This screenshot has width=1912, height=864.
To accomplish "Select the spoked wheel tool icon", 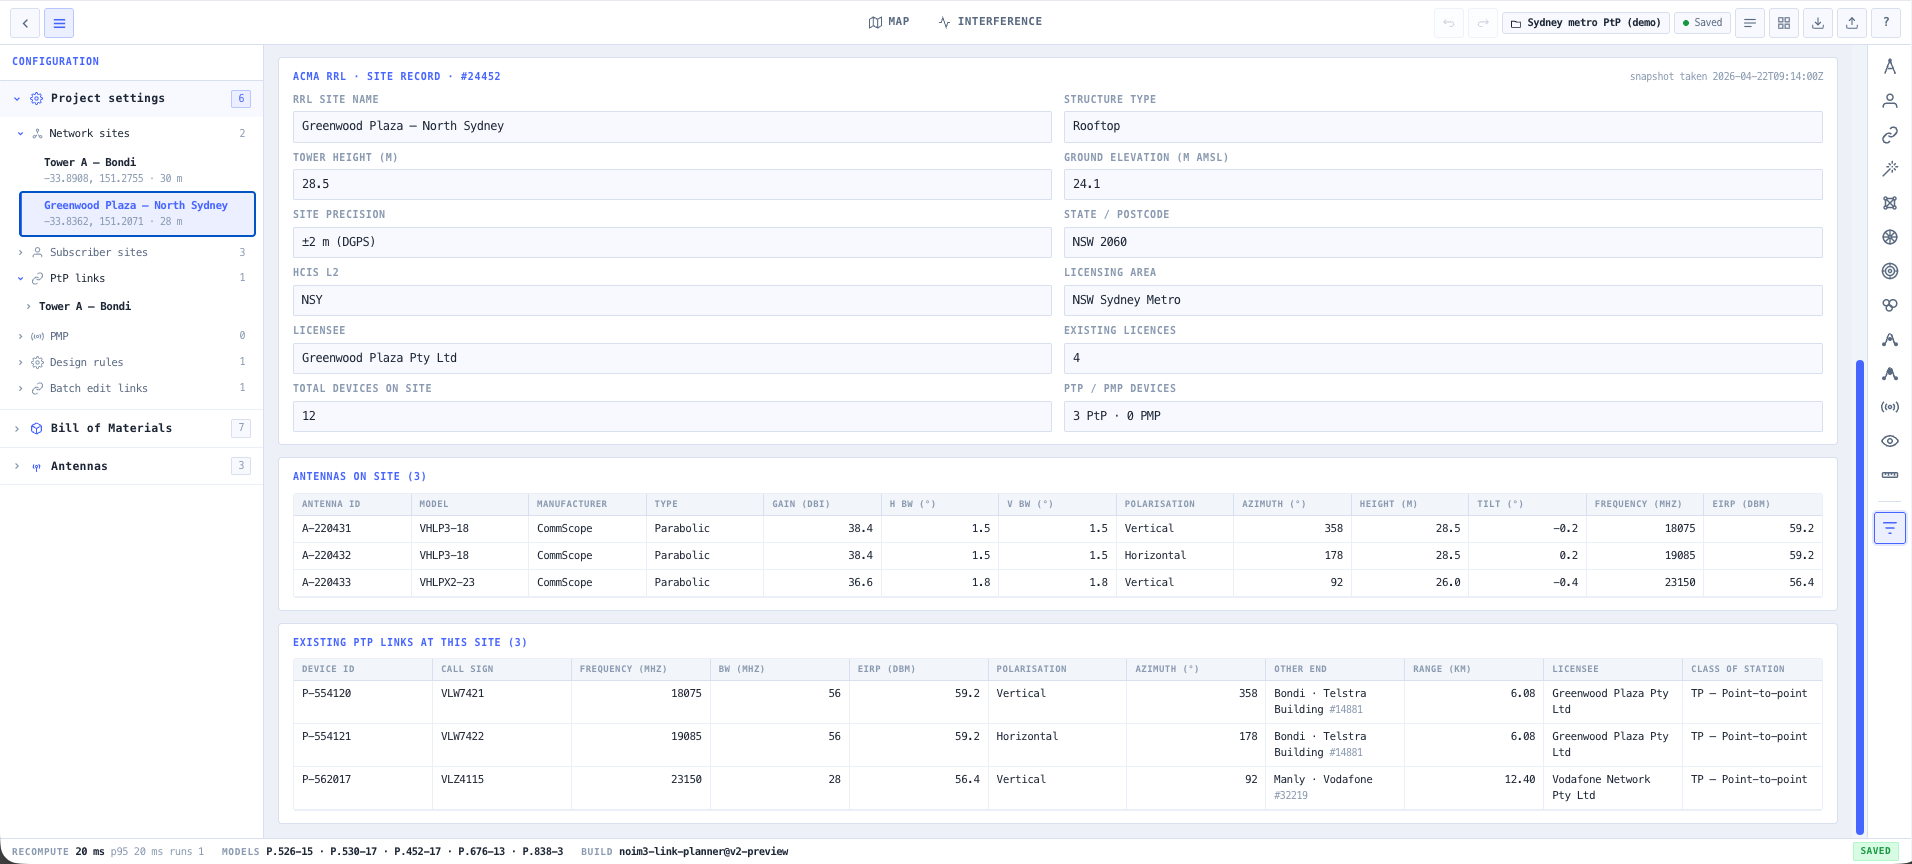I will 1890,237.
